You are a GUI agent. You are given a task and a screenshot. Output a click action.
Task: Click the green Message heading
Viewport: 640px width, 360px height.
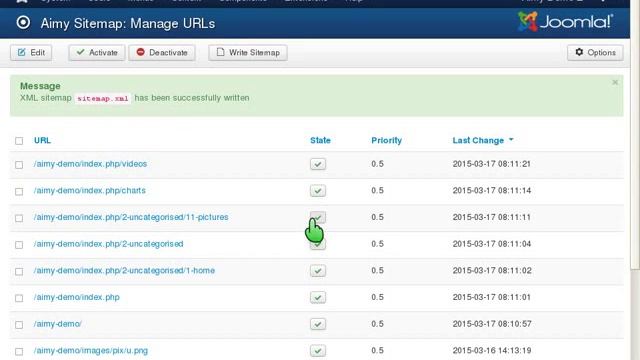(x=40, y=86)
